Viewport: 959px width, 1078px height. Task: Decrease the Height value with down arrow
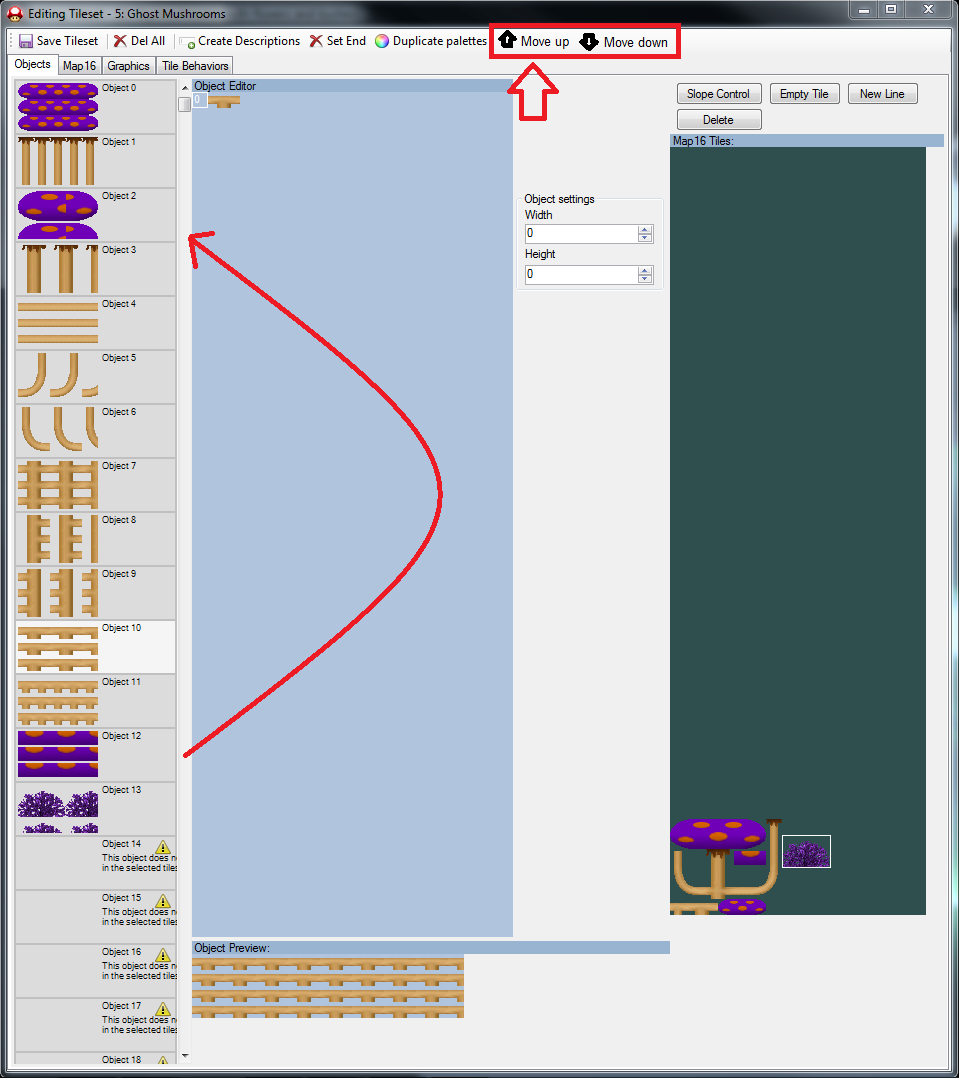pyautogui.click(x=645, y=278)
